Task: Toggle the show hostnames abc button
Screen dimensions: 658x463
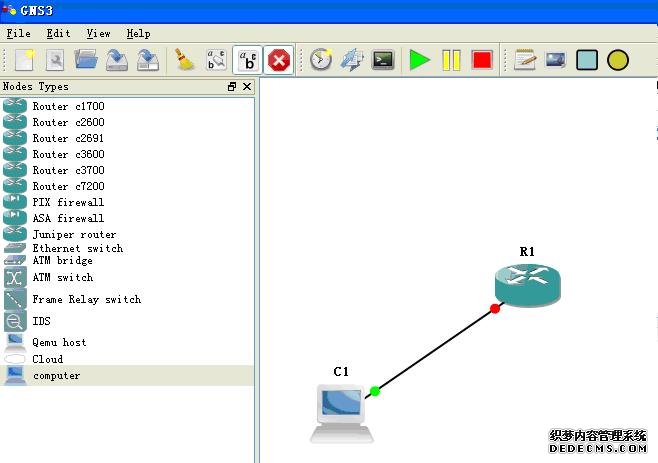Action: tap(248, 60)
